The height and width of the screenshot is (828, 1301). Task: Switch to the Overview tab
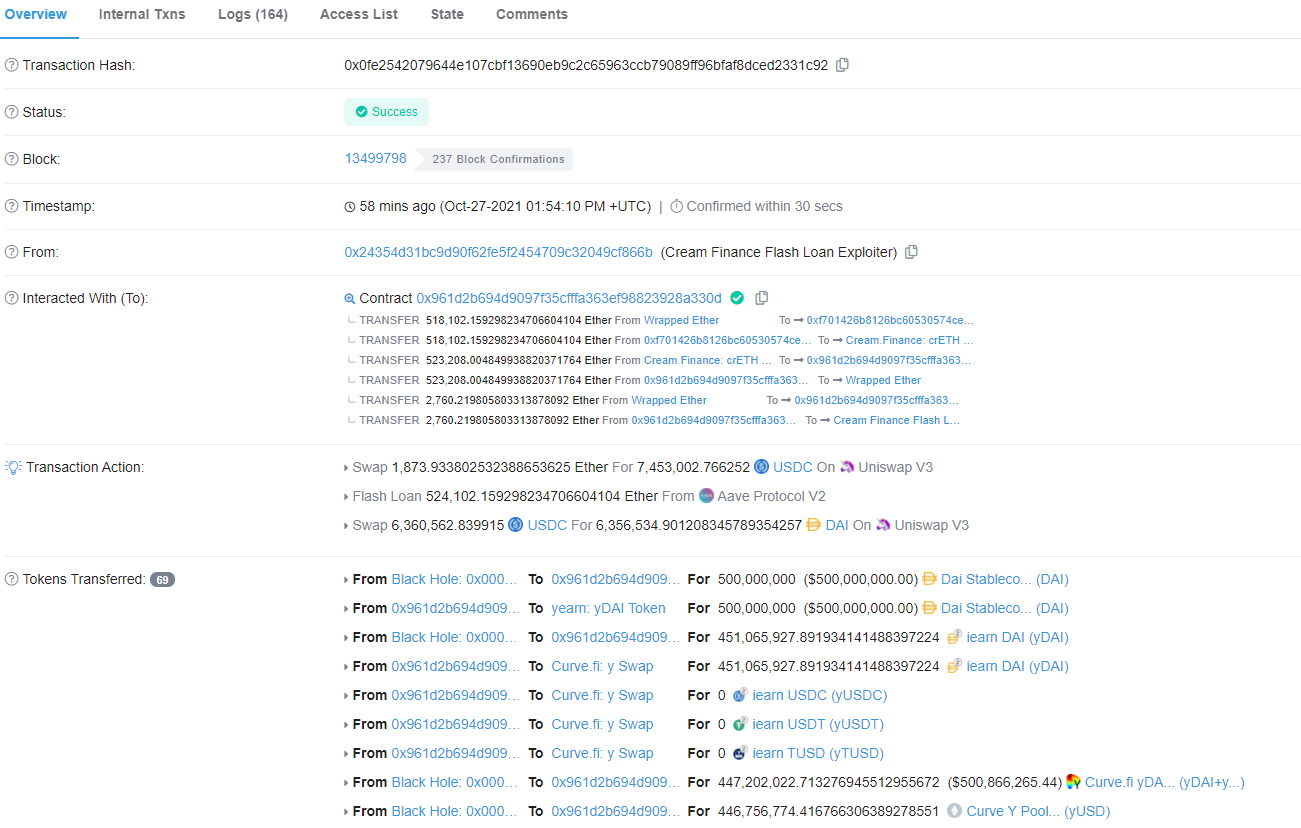pos(36,15)
